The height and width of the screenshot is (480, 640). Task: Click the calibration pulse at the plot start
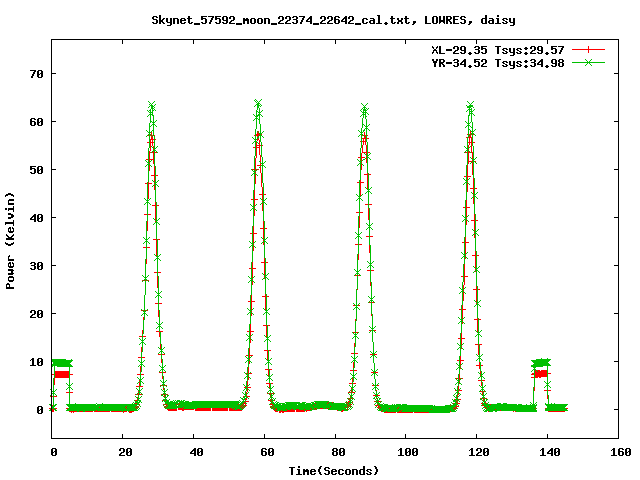[x=61, y=364]
